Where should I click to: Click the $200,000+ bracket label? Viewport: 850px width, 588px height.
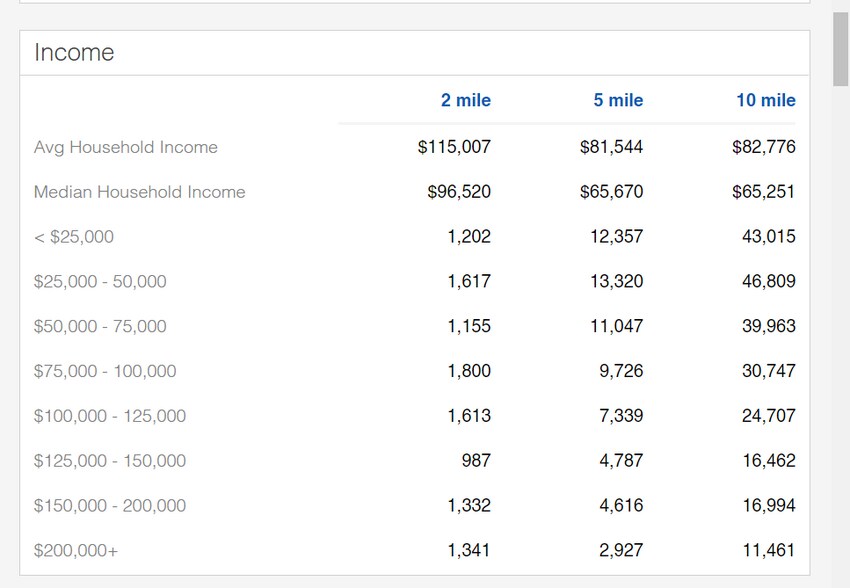click(76, 550)
